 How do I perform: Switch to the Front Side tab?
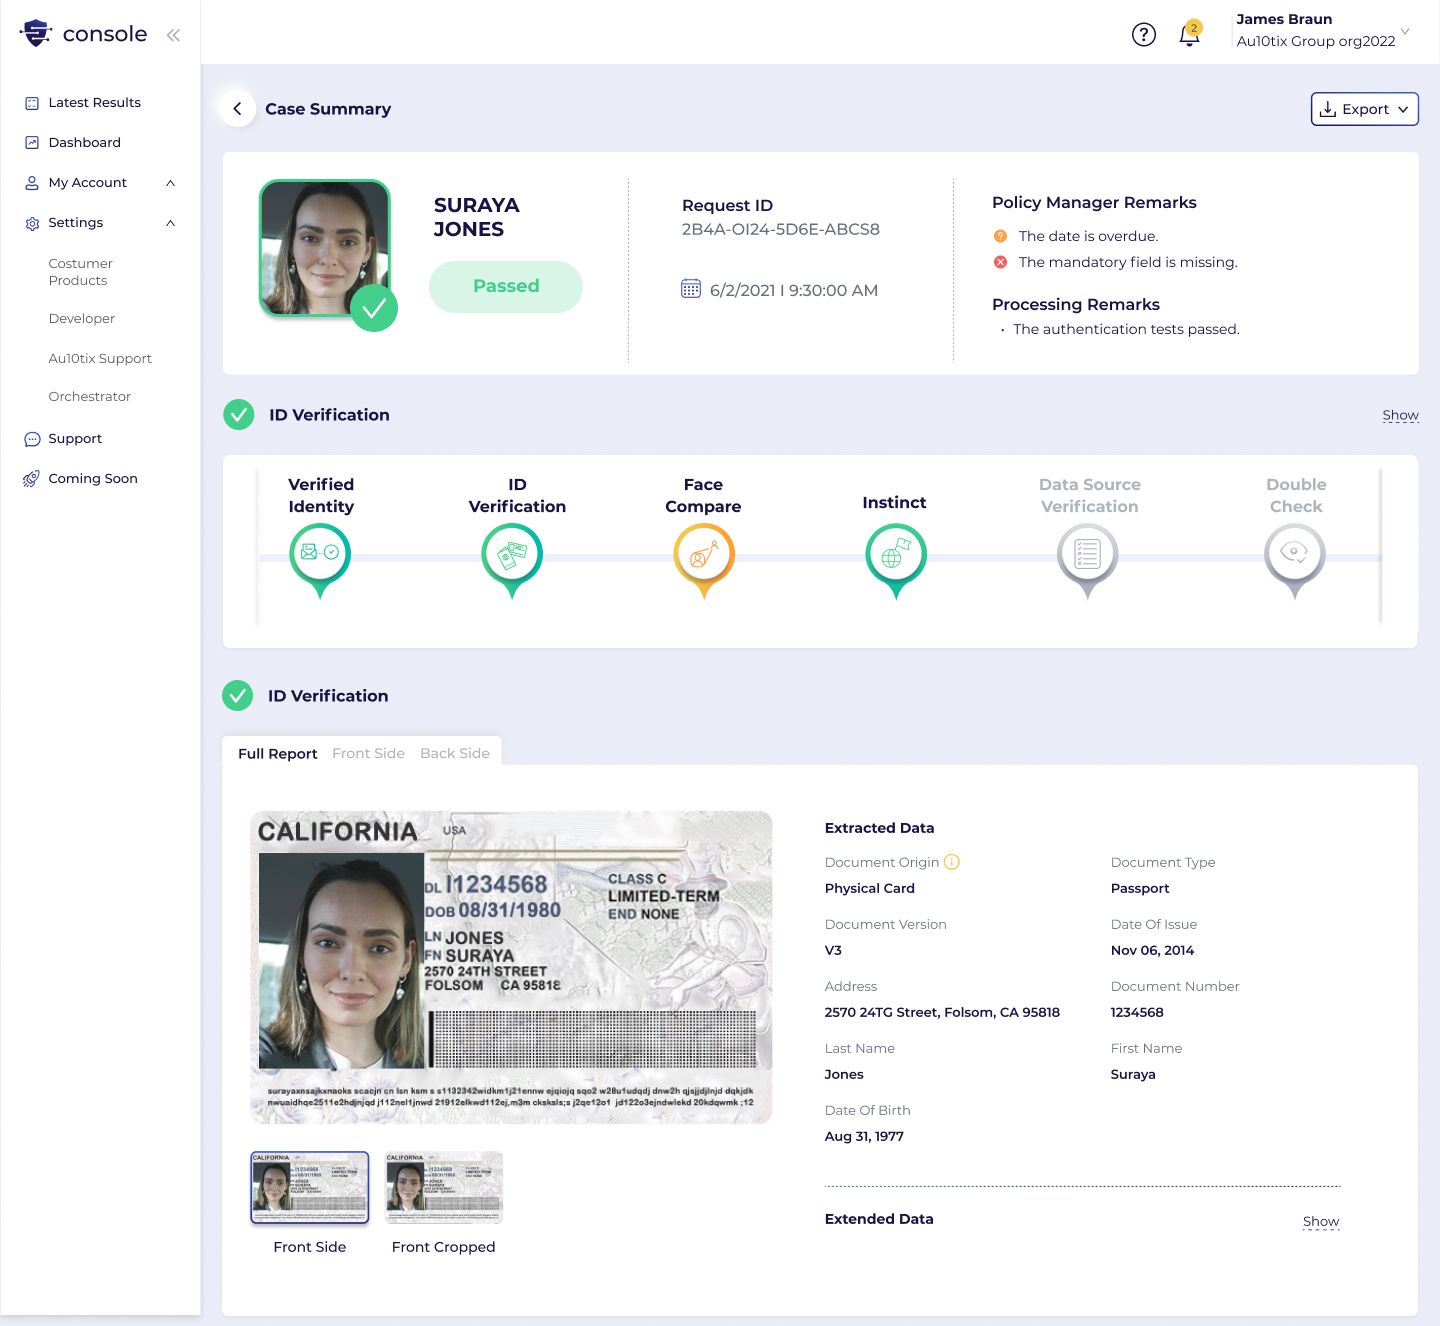point(368,753)
